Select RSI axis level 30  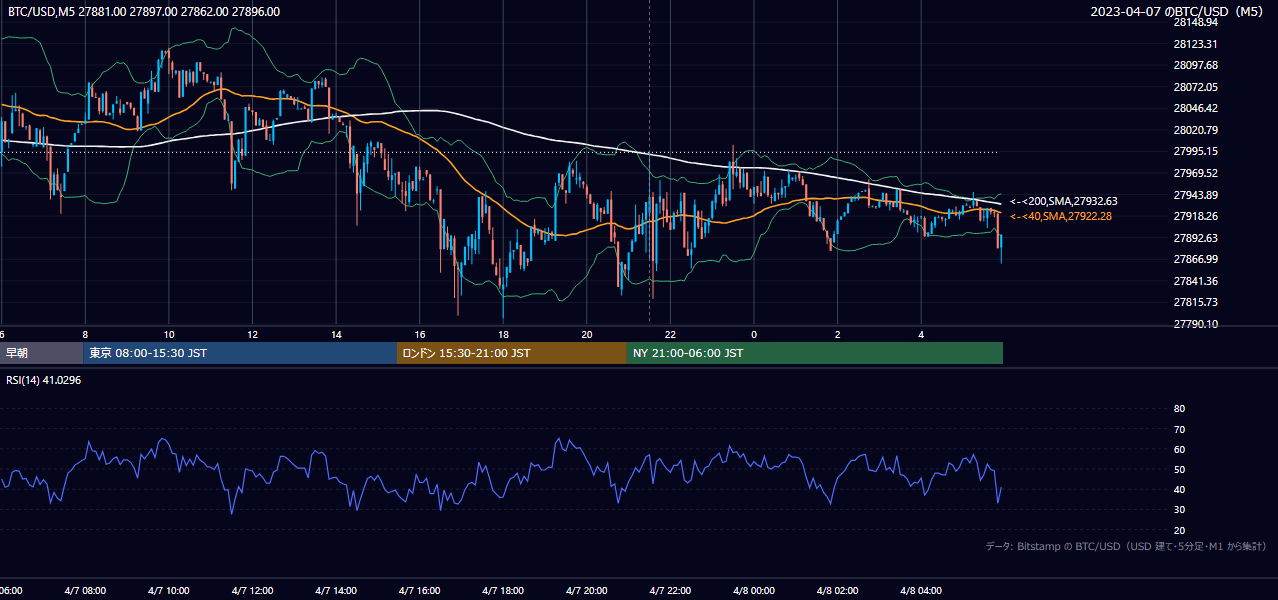pyautogui.click(x=1179, y=510)
